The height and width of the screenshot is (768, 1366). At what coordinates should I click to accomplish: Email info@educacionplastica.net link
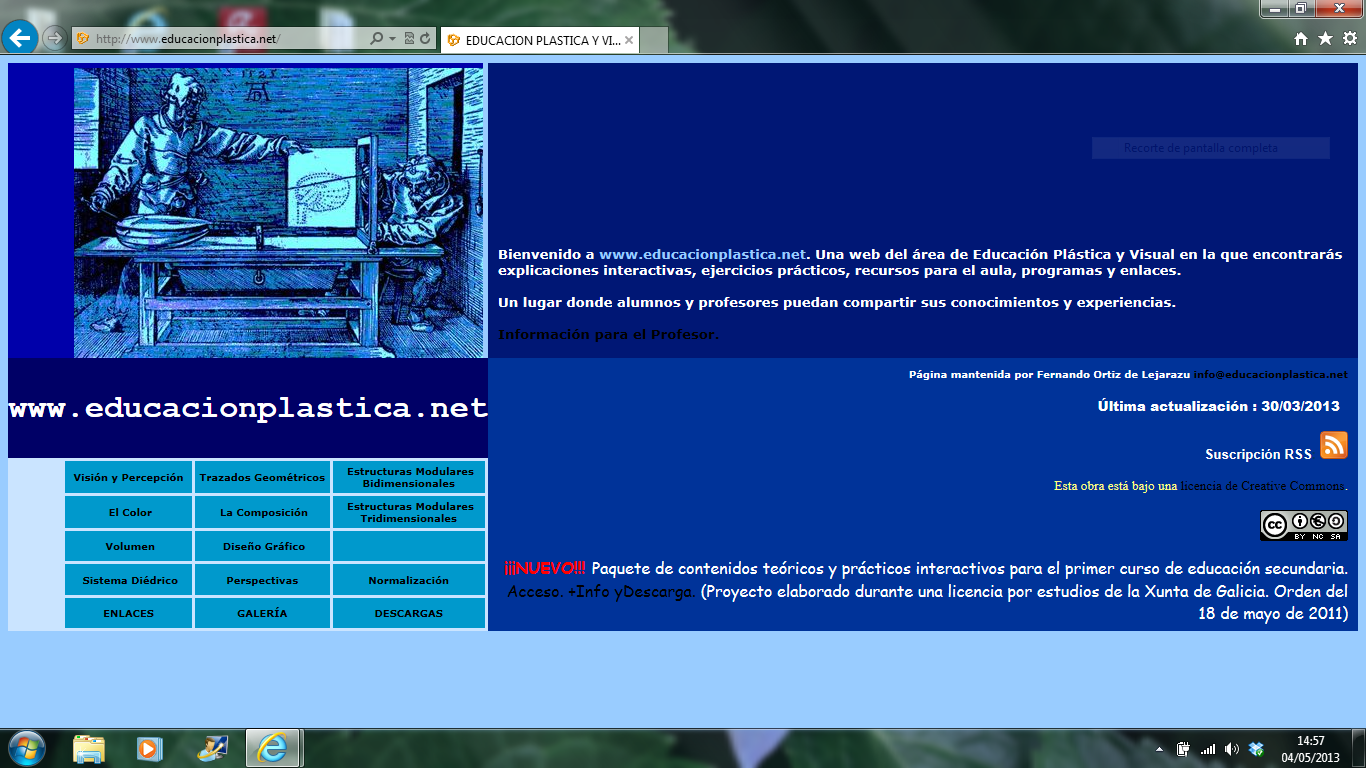coord(1270,374)
